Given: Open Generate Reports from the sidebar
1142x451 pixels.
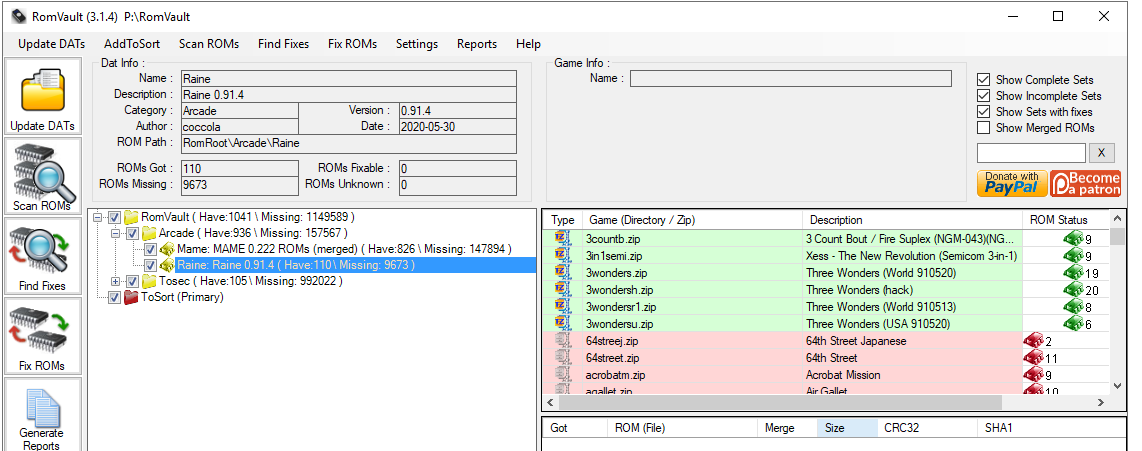Looking at the screenshot, I should tap(43, 415).
